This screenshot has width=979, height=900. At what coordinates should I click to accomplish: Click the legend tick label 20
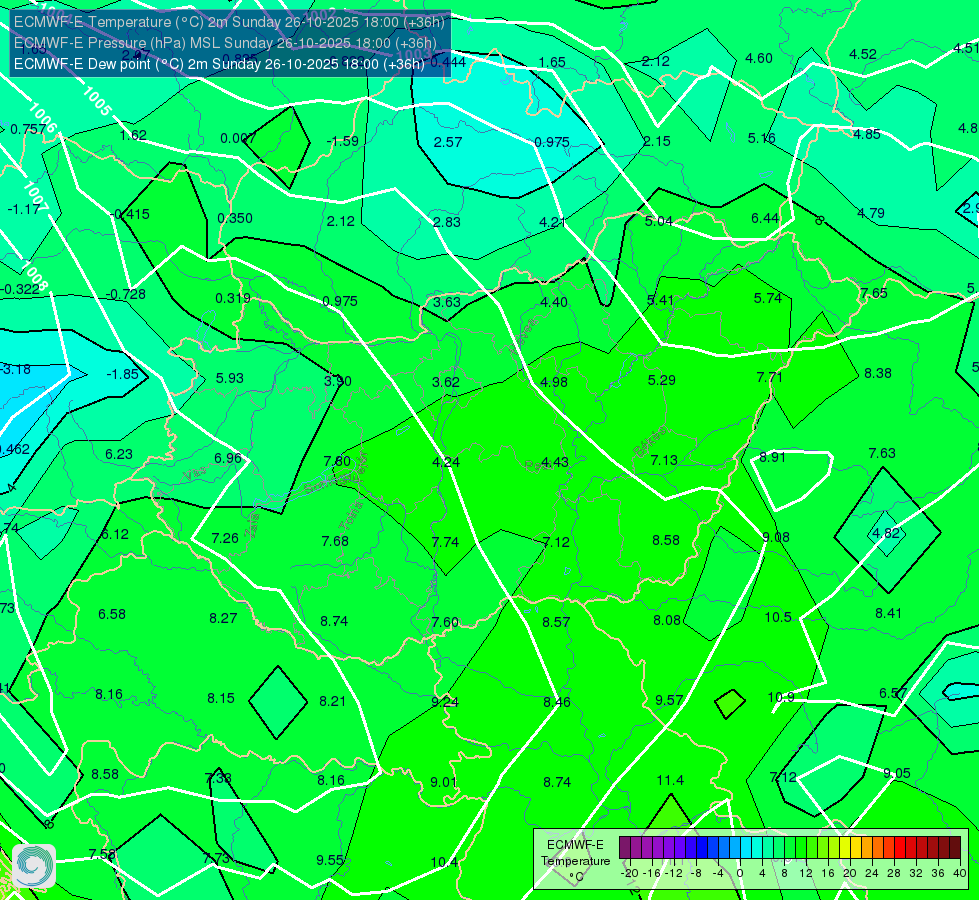click(x=849, y=873)
